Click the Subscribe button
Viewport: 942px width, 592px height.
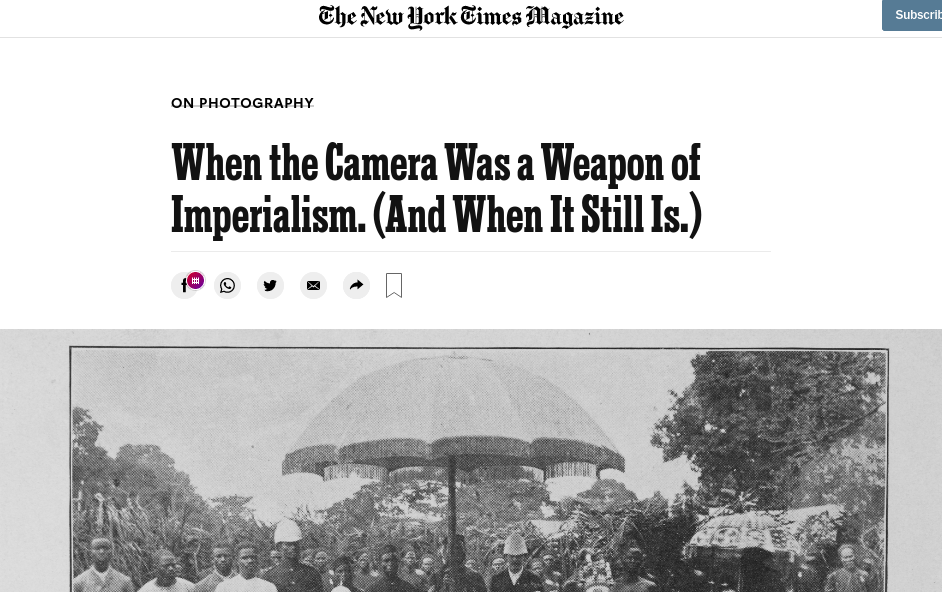pos(912,15)
